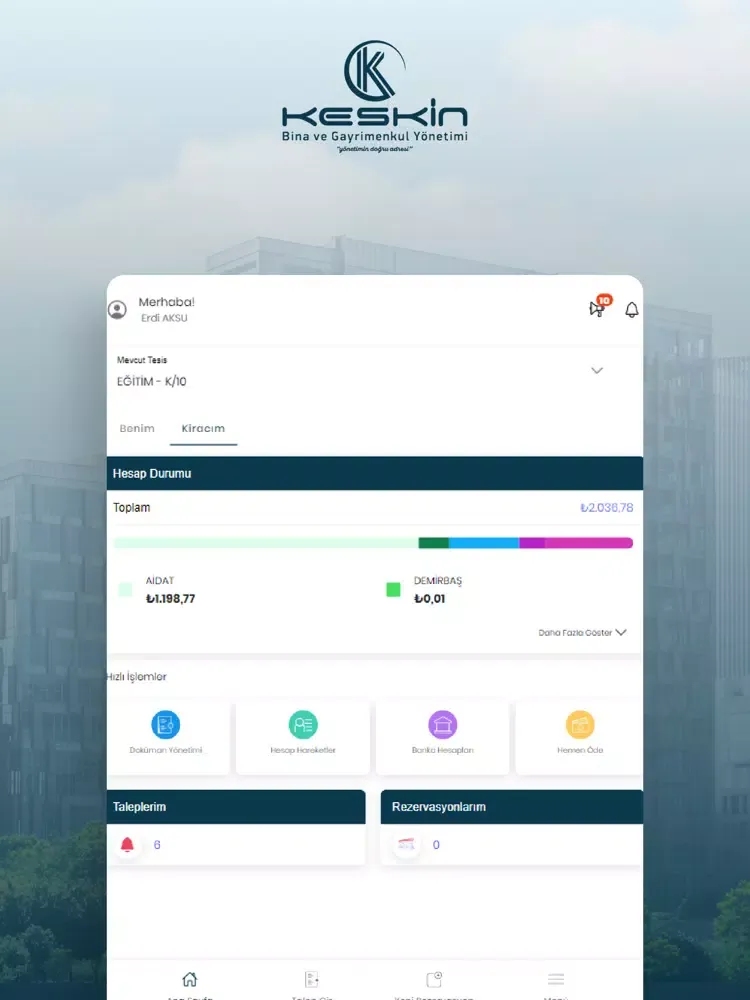Open the user profile avatar icon
This screenshot has width=750, height=1000.
(x=117, y=310)
